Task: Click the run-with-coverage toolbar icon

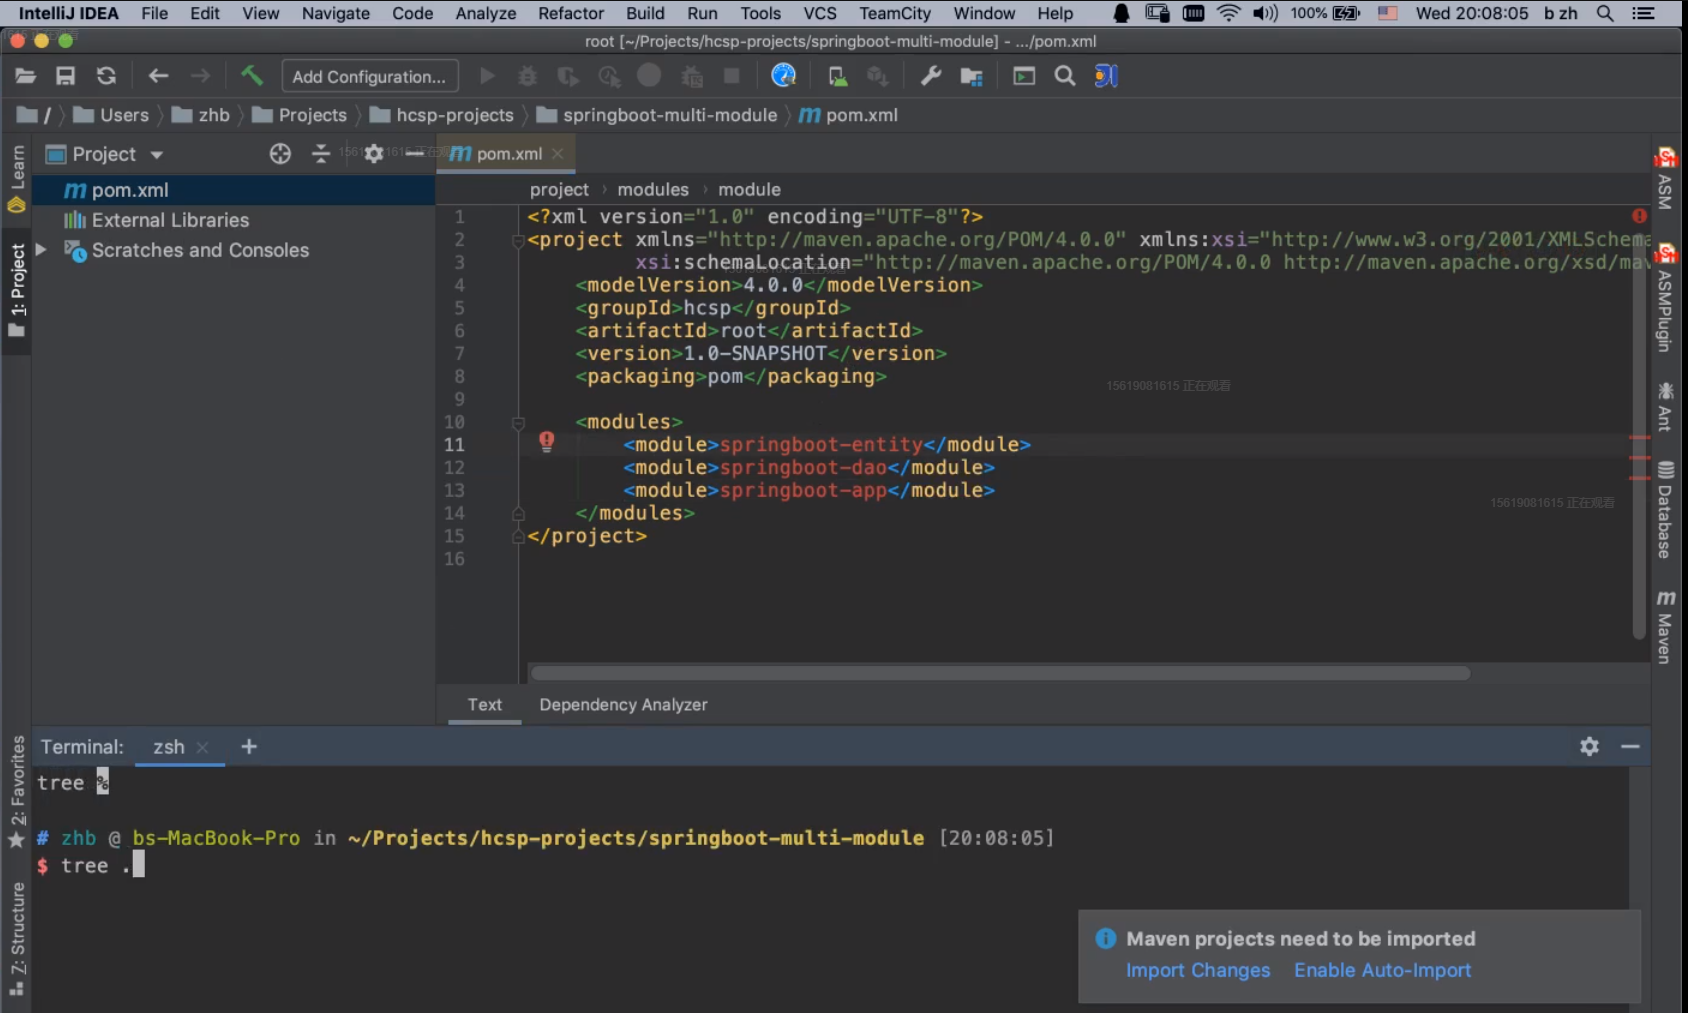Action: click(568, 76)
